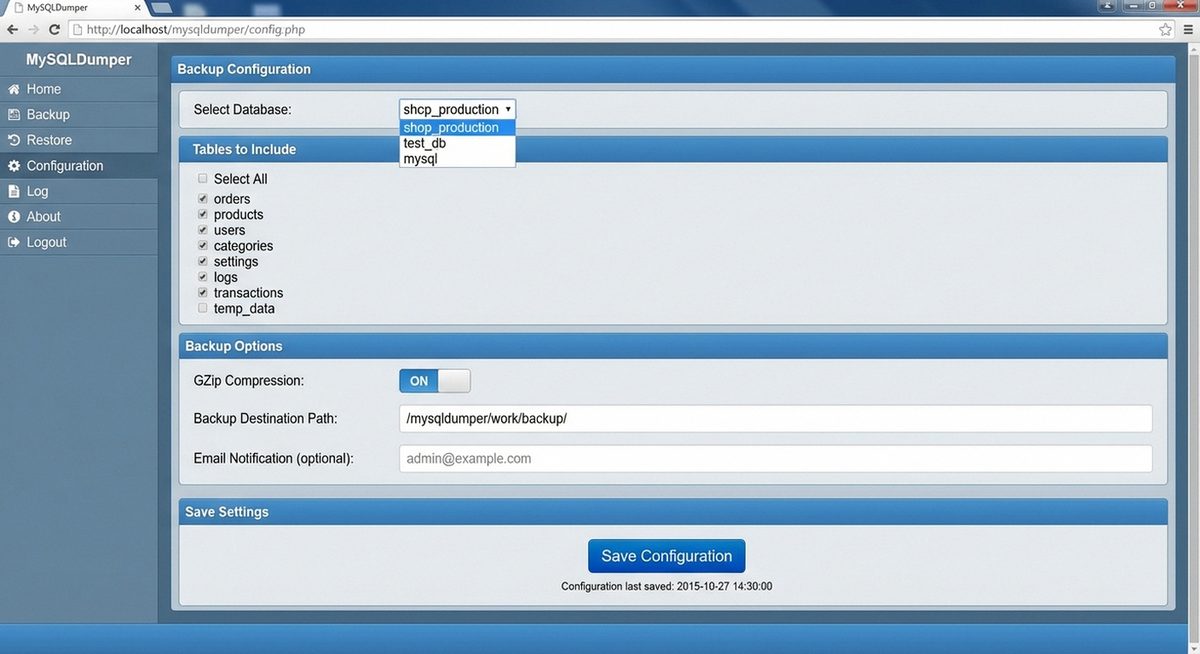
Task: Choose shop_production from the database list
Action: click(458, 128)
